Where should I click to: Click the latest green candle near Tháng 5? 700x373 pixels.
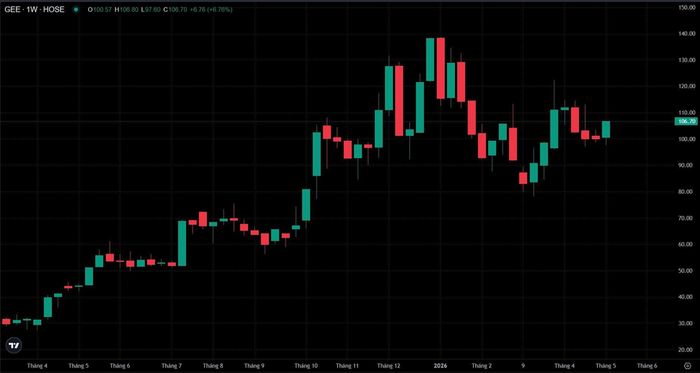coord(606,129)
